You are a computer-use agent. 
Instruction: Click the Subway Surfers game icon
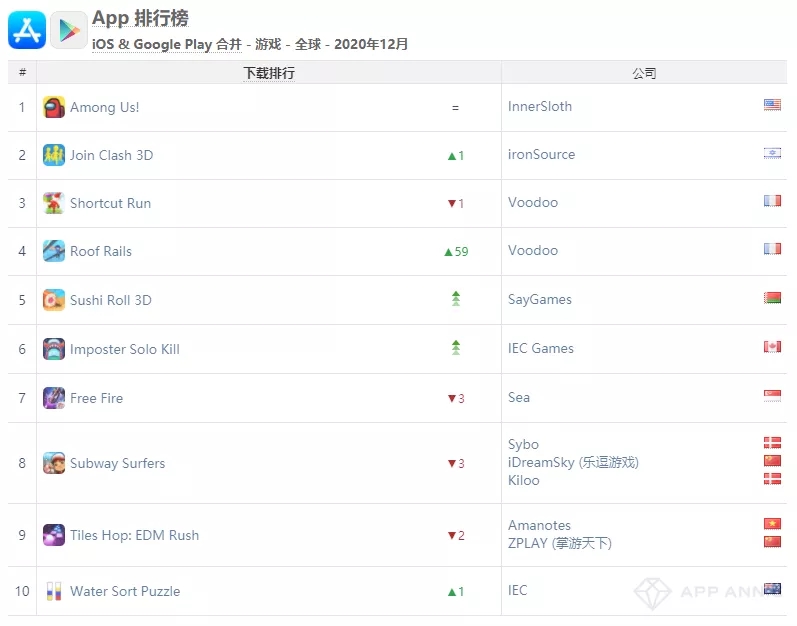click(54, 463)
